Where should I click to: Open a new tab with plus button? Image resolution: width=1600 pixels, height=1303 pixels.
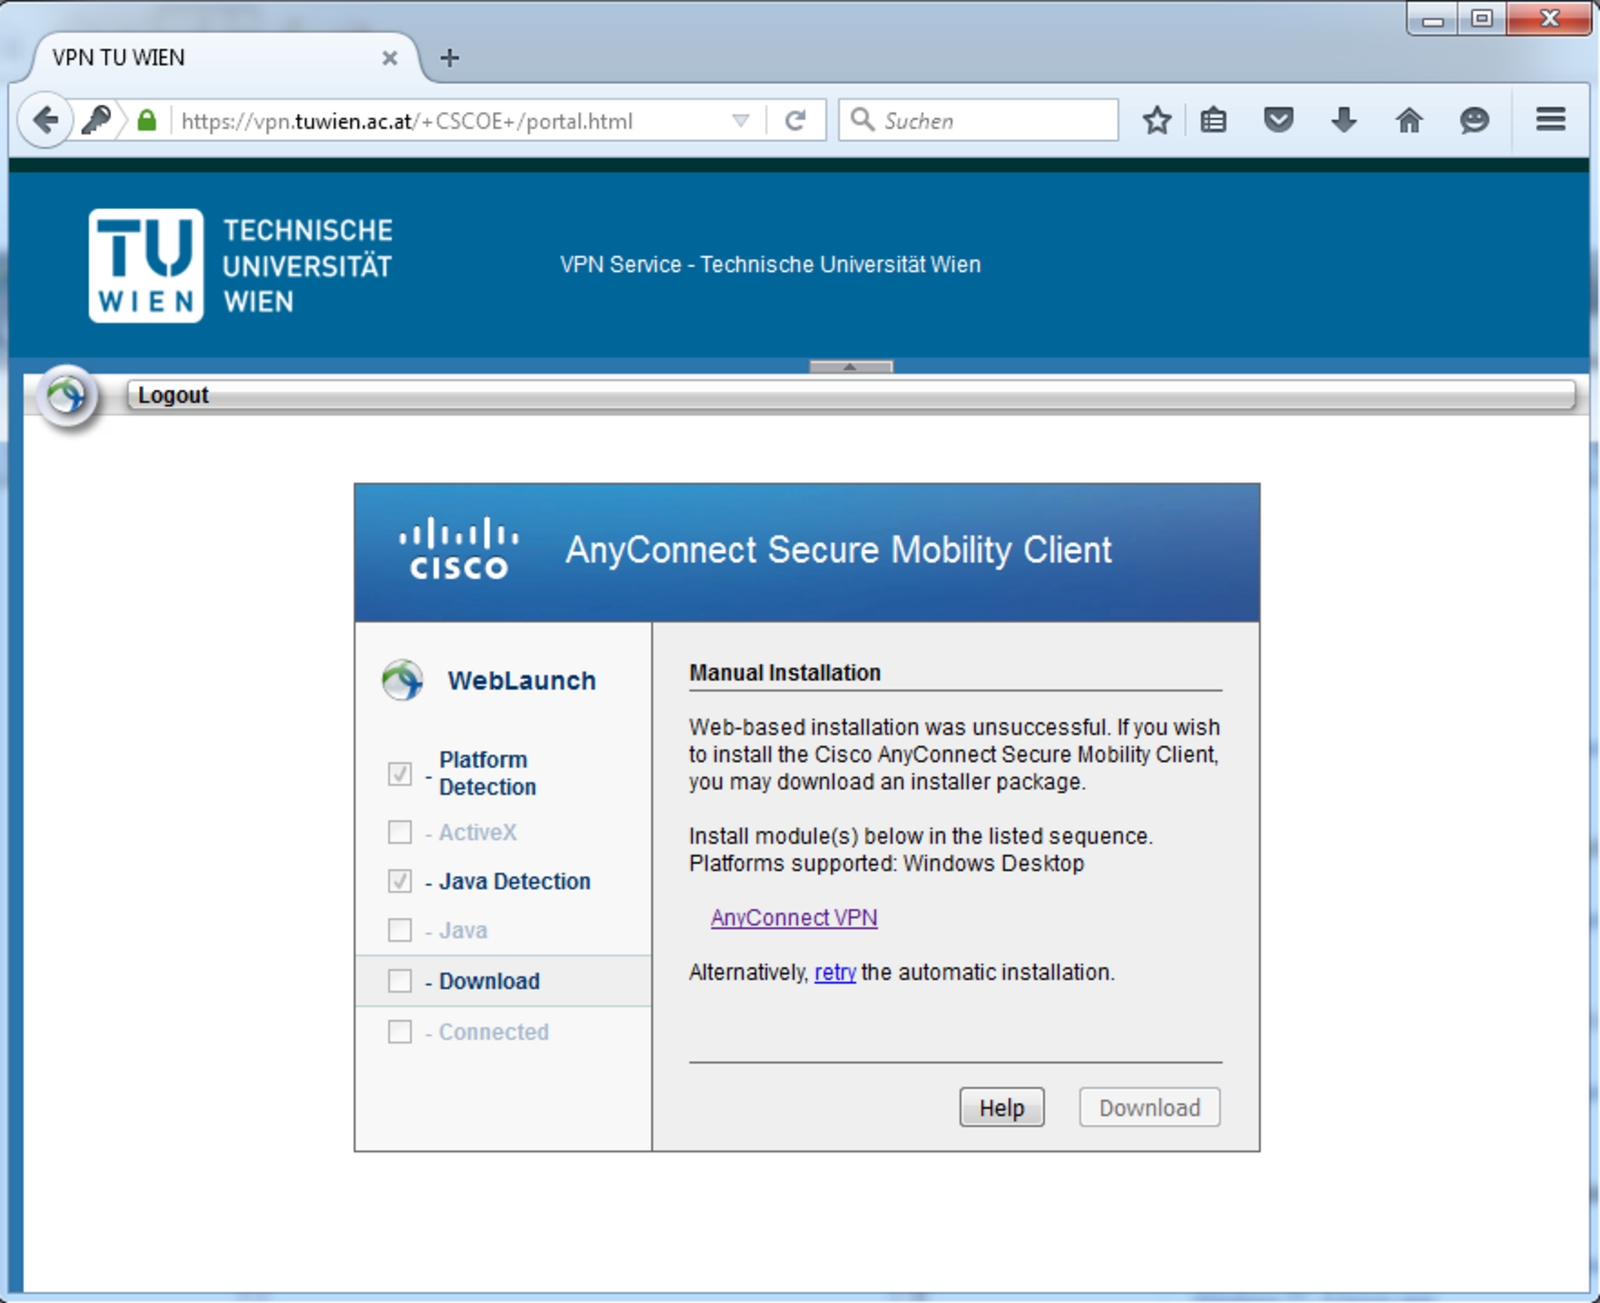[x=450, y=58]
